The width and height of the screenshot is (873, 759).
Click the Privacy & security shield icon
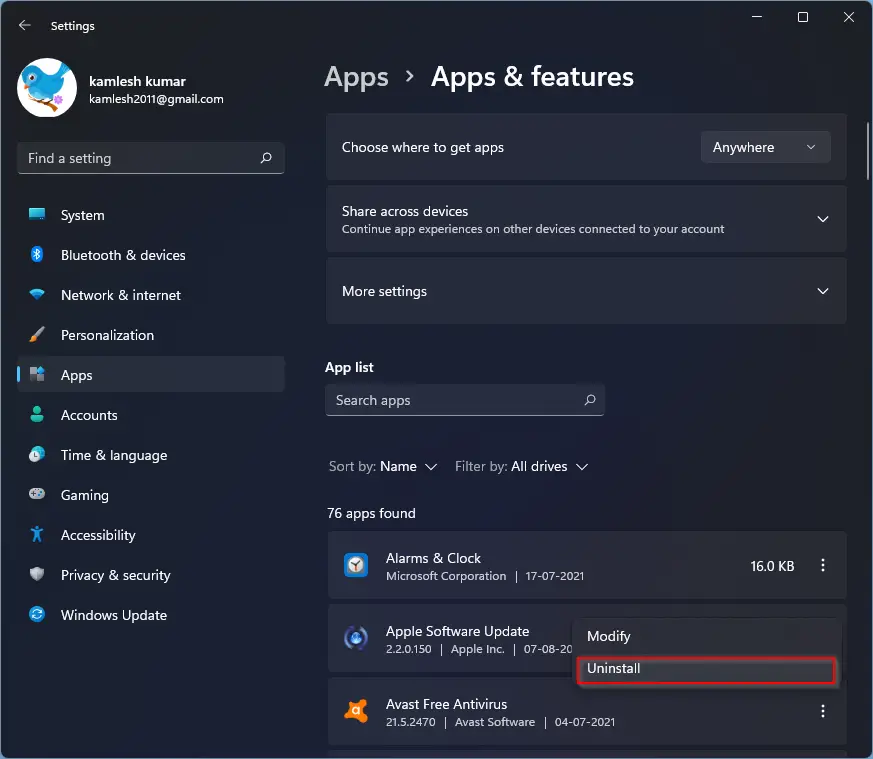(x=37, y=574)
